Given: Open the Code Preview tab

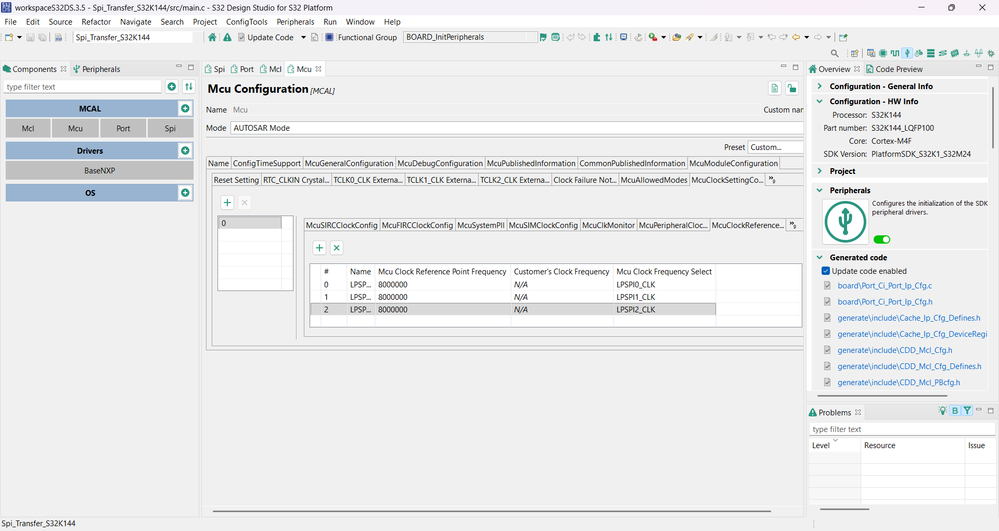Looking at the screenshot, I should (894, 69).
